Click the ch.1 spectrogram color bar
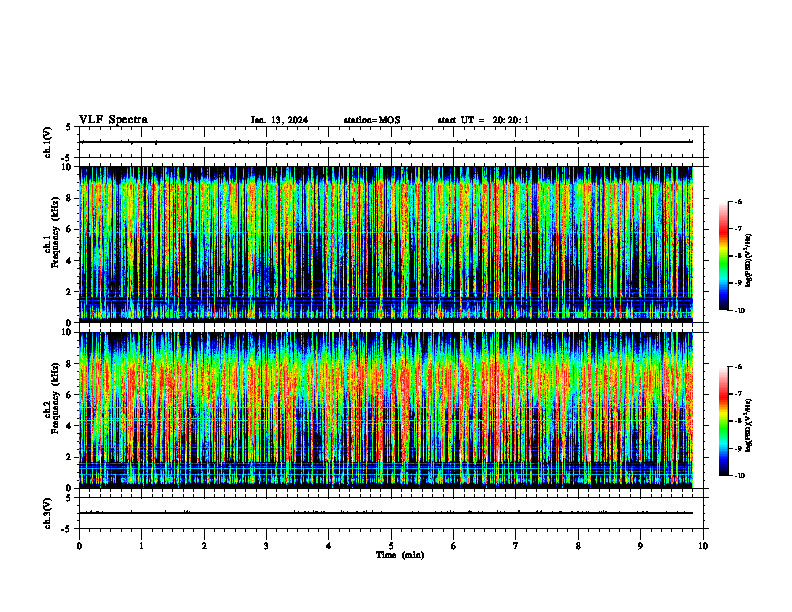The width and height of the screenshot is (792, 612). (723, 256)
